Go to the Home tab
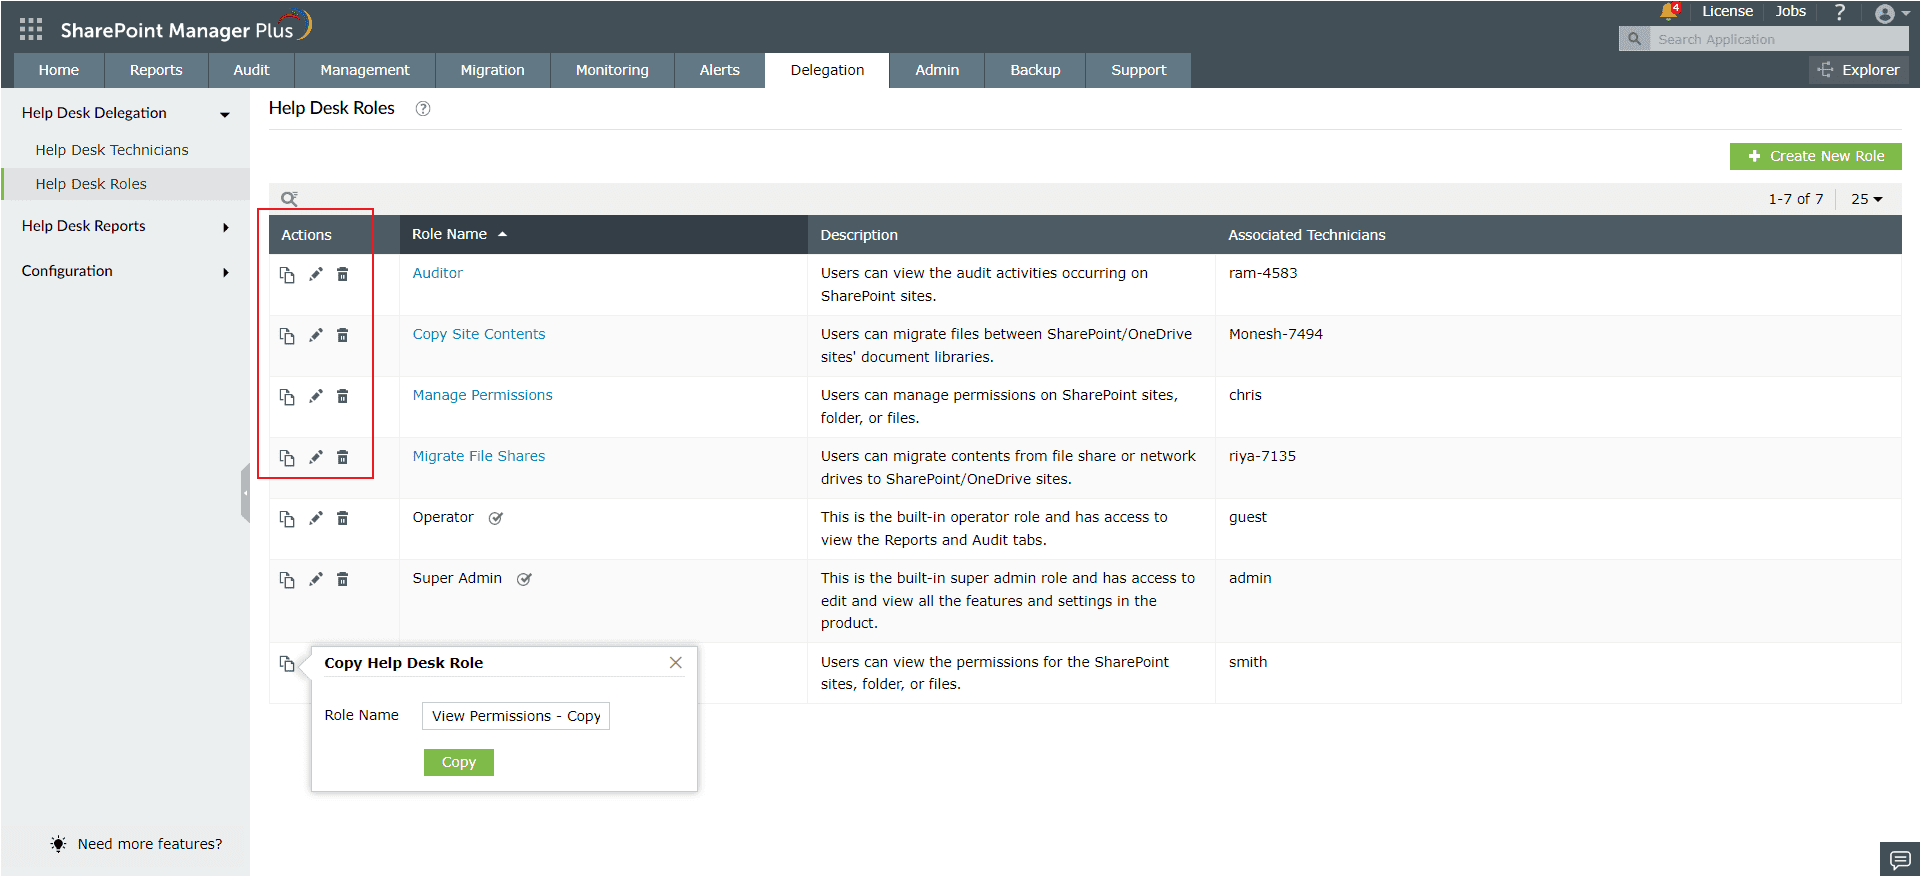The height and width of the screenshot is (877, 1920). (59, 70)
